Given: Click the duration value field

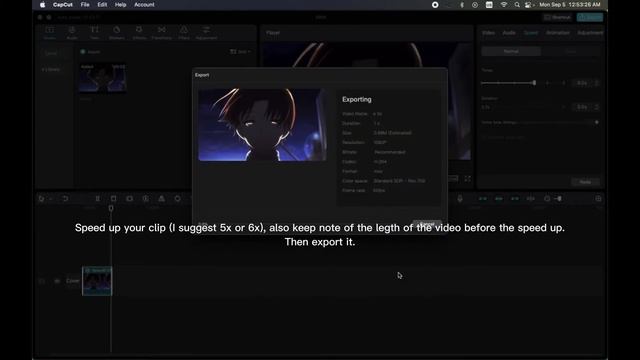Looking at the screenshot, I should click(x=582, y=107).
